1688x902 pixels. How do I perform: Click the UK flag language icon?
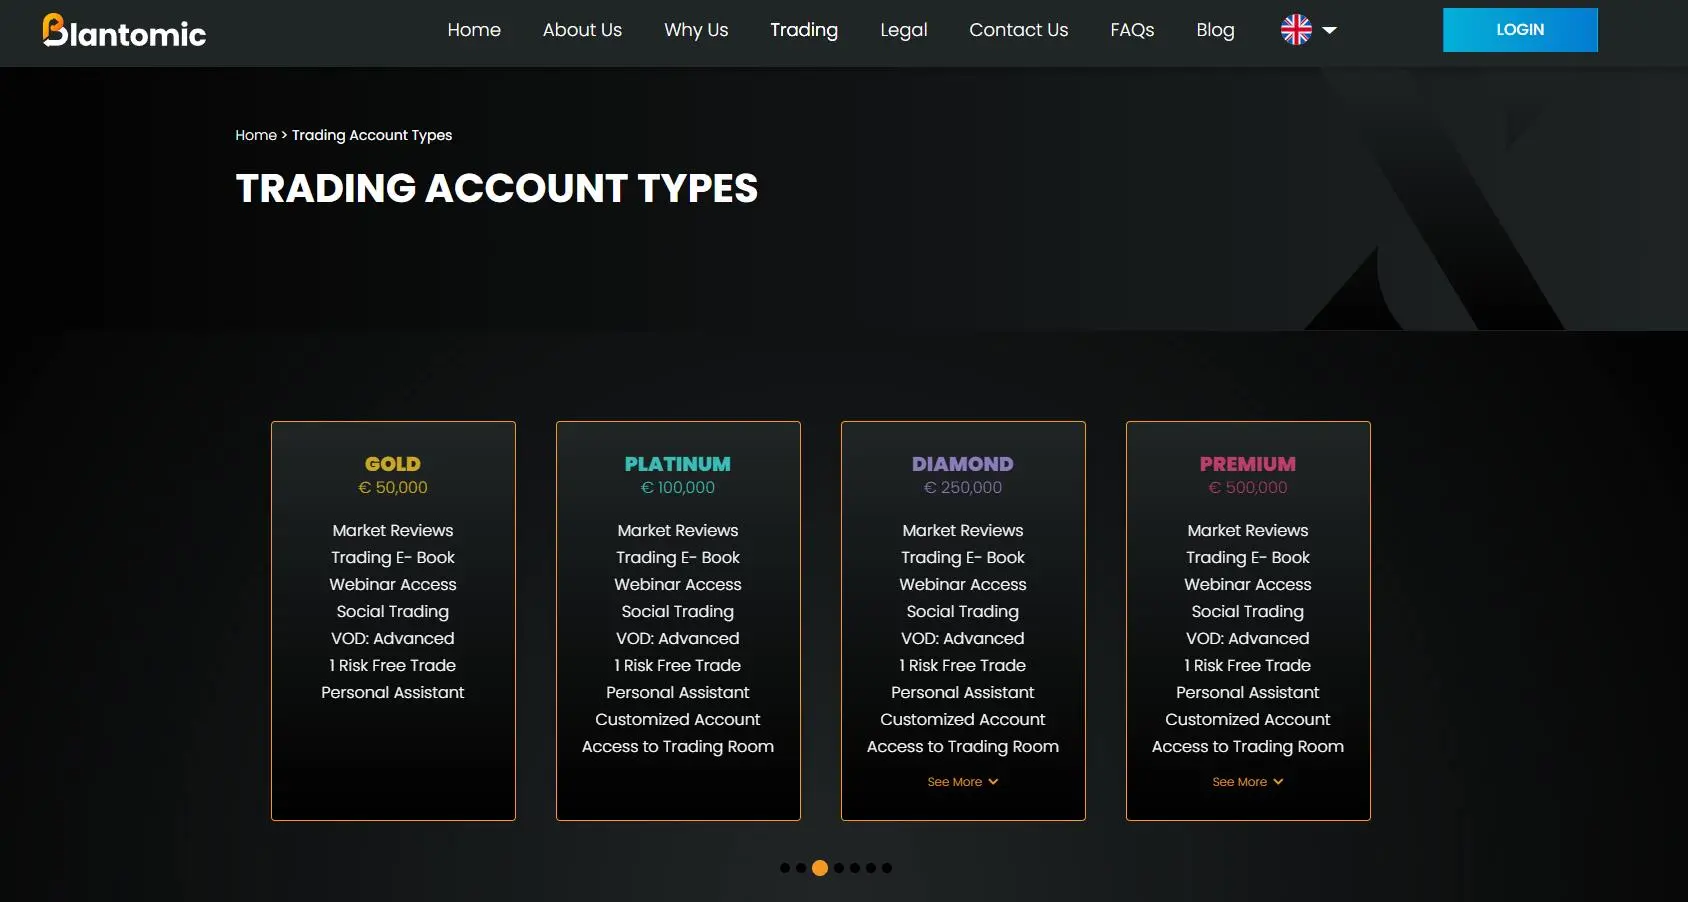pyautogui.click(x=1296, y=30)
